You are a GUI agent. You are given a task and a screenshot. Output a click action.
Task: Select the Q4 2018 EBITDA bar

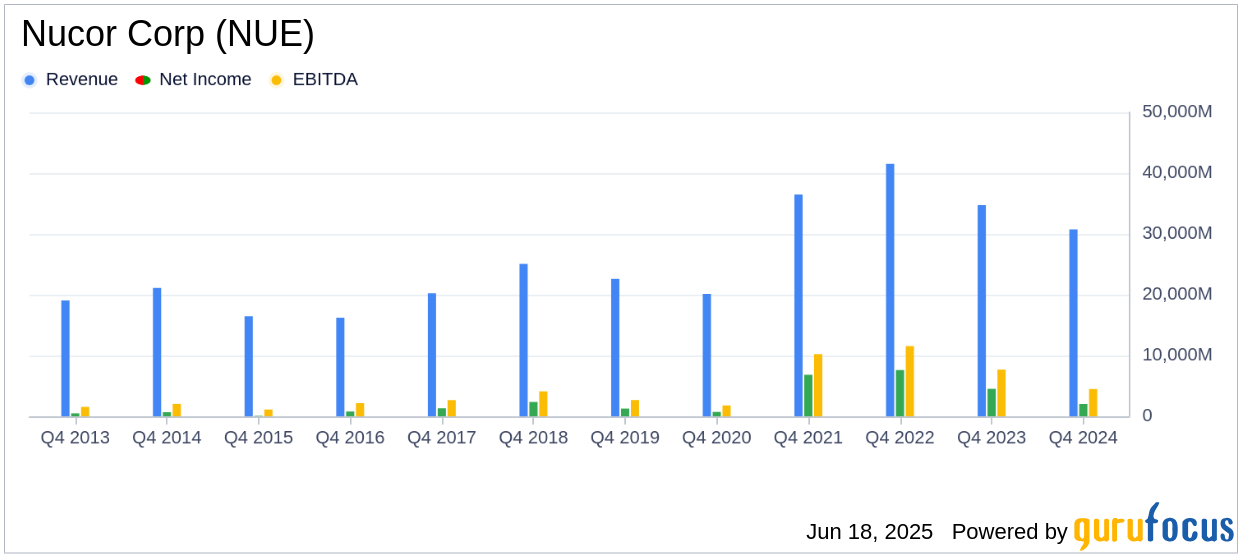(x=543, y=404)
